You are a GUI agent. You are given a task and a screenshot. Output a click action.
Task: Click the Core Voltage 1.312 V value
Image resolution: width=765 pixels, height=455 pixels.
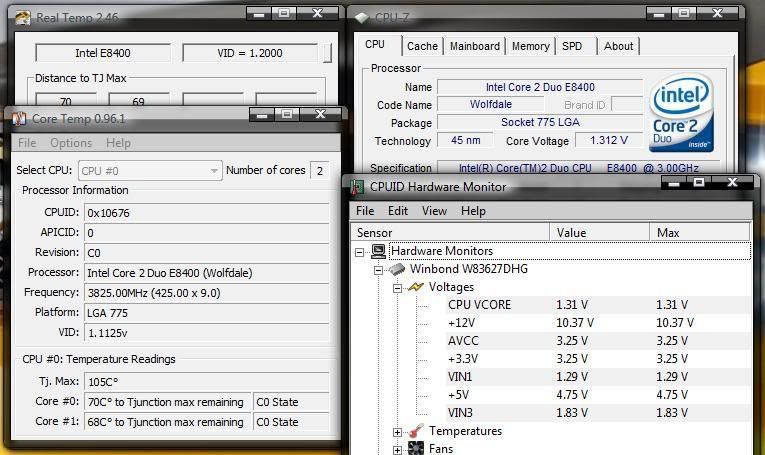(x=609, y=140)
